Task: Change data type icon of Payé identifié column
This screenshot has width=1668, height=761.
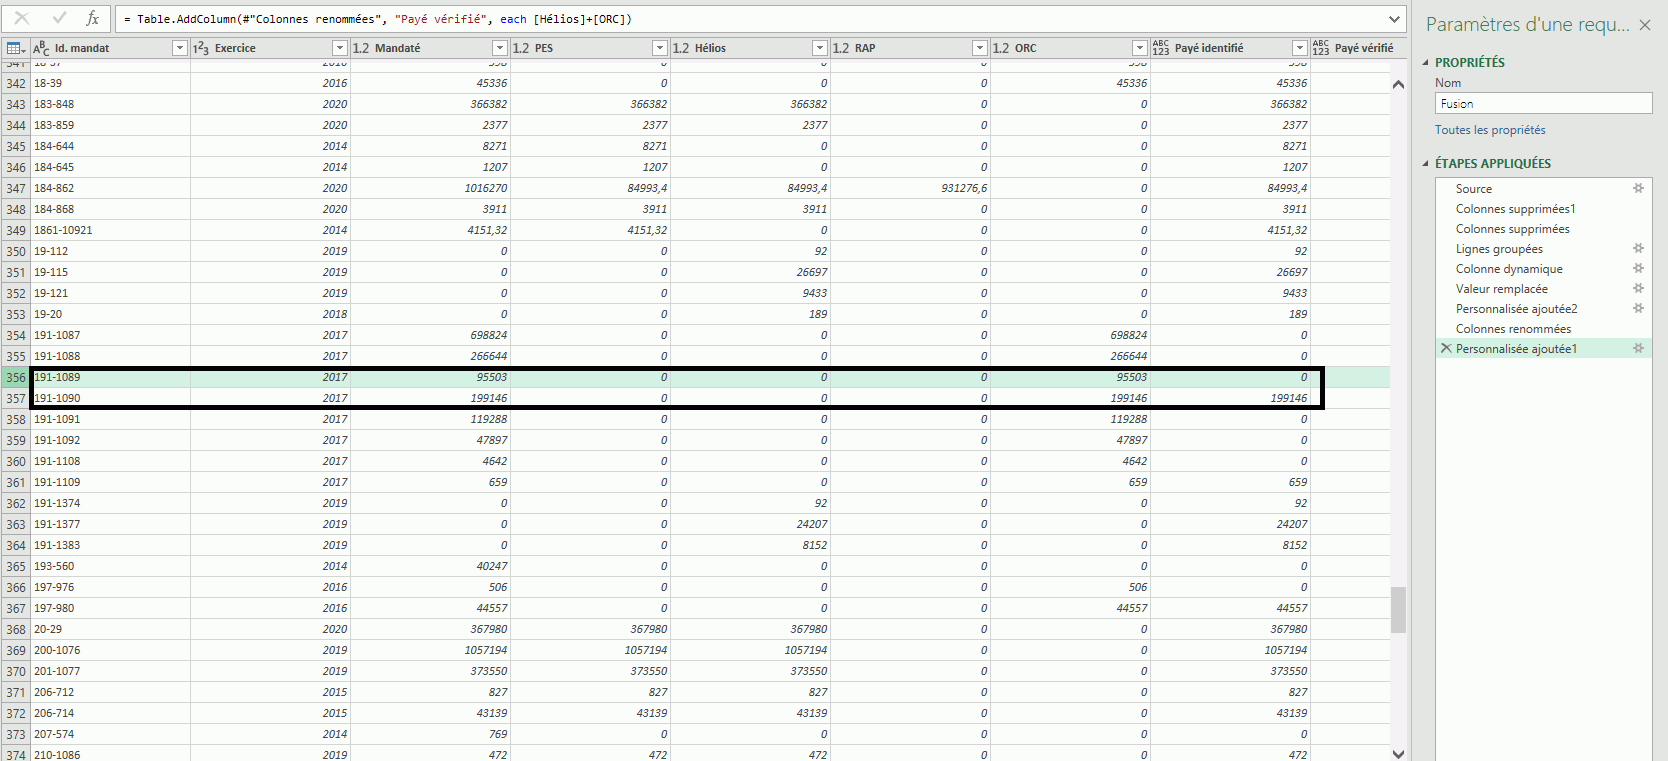Action: coord(1160,48)
